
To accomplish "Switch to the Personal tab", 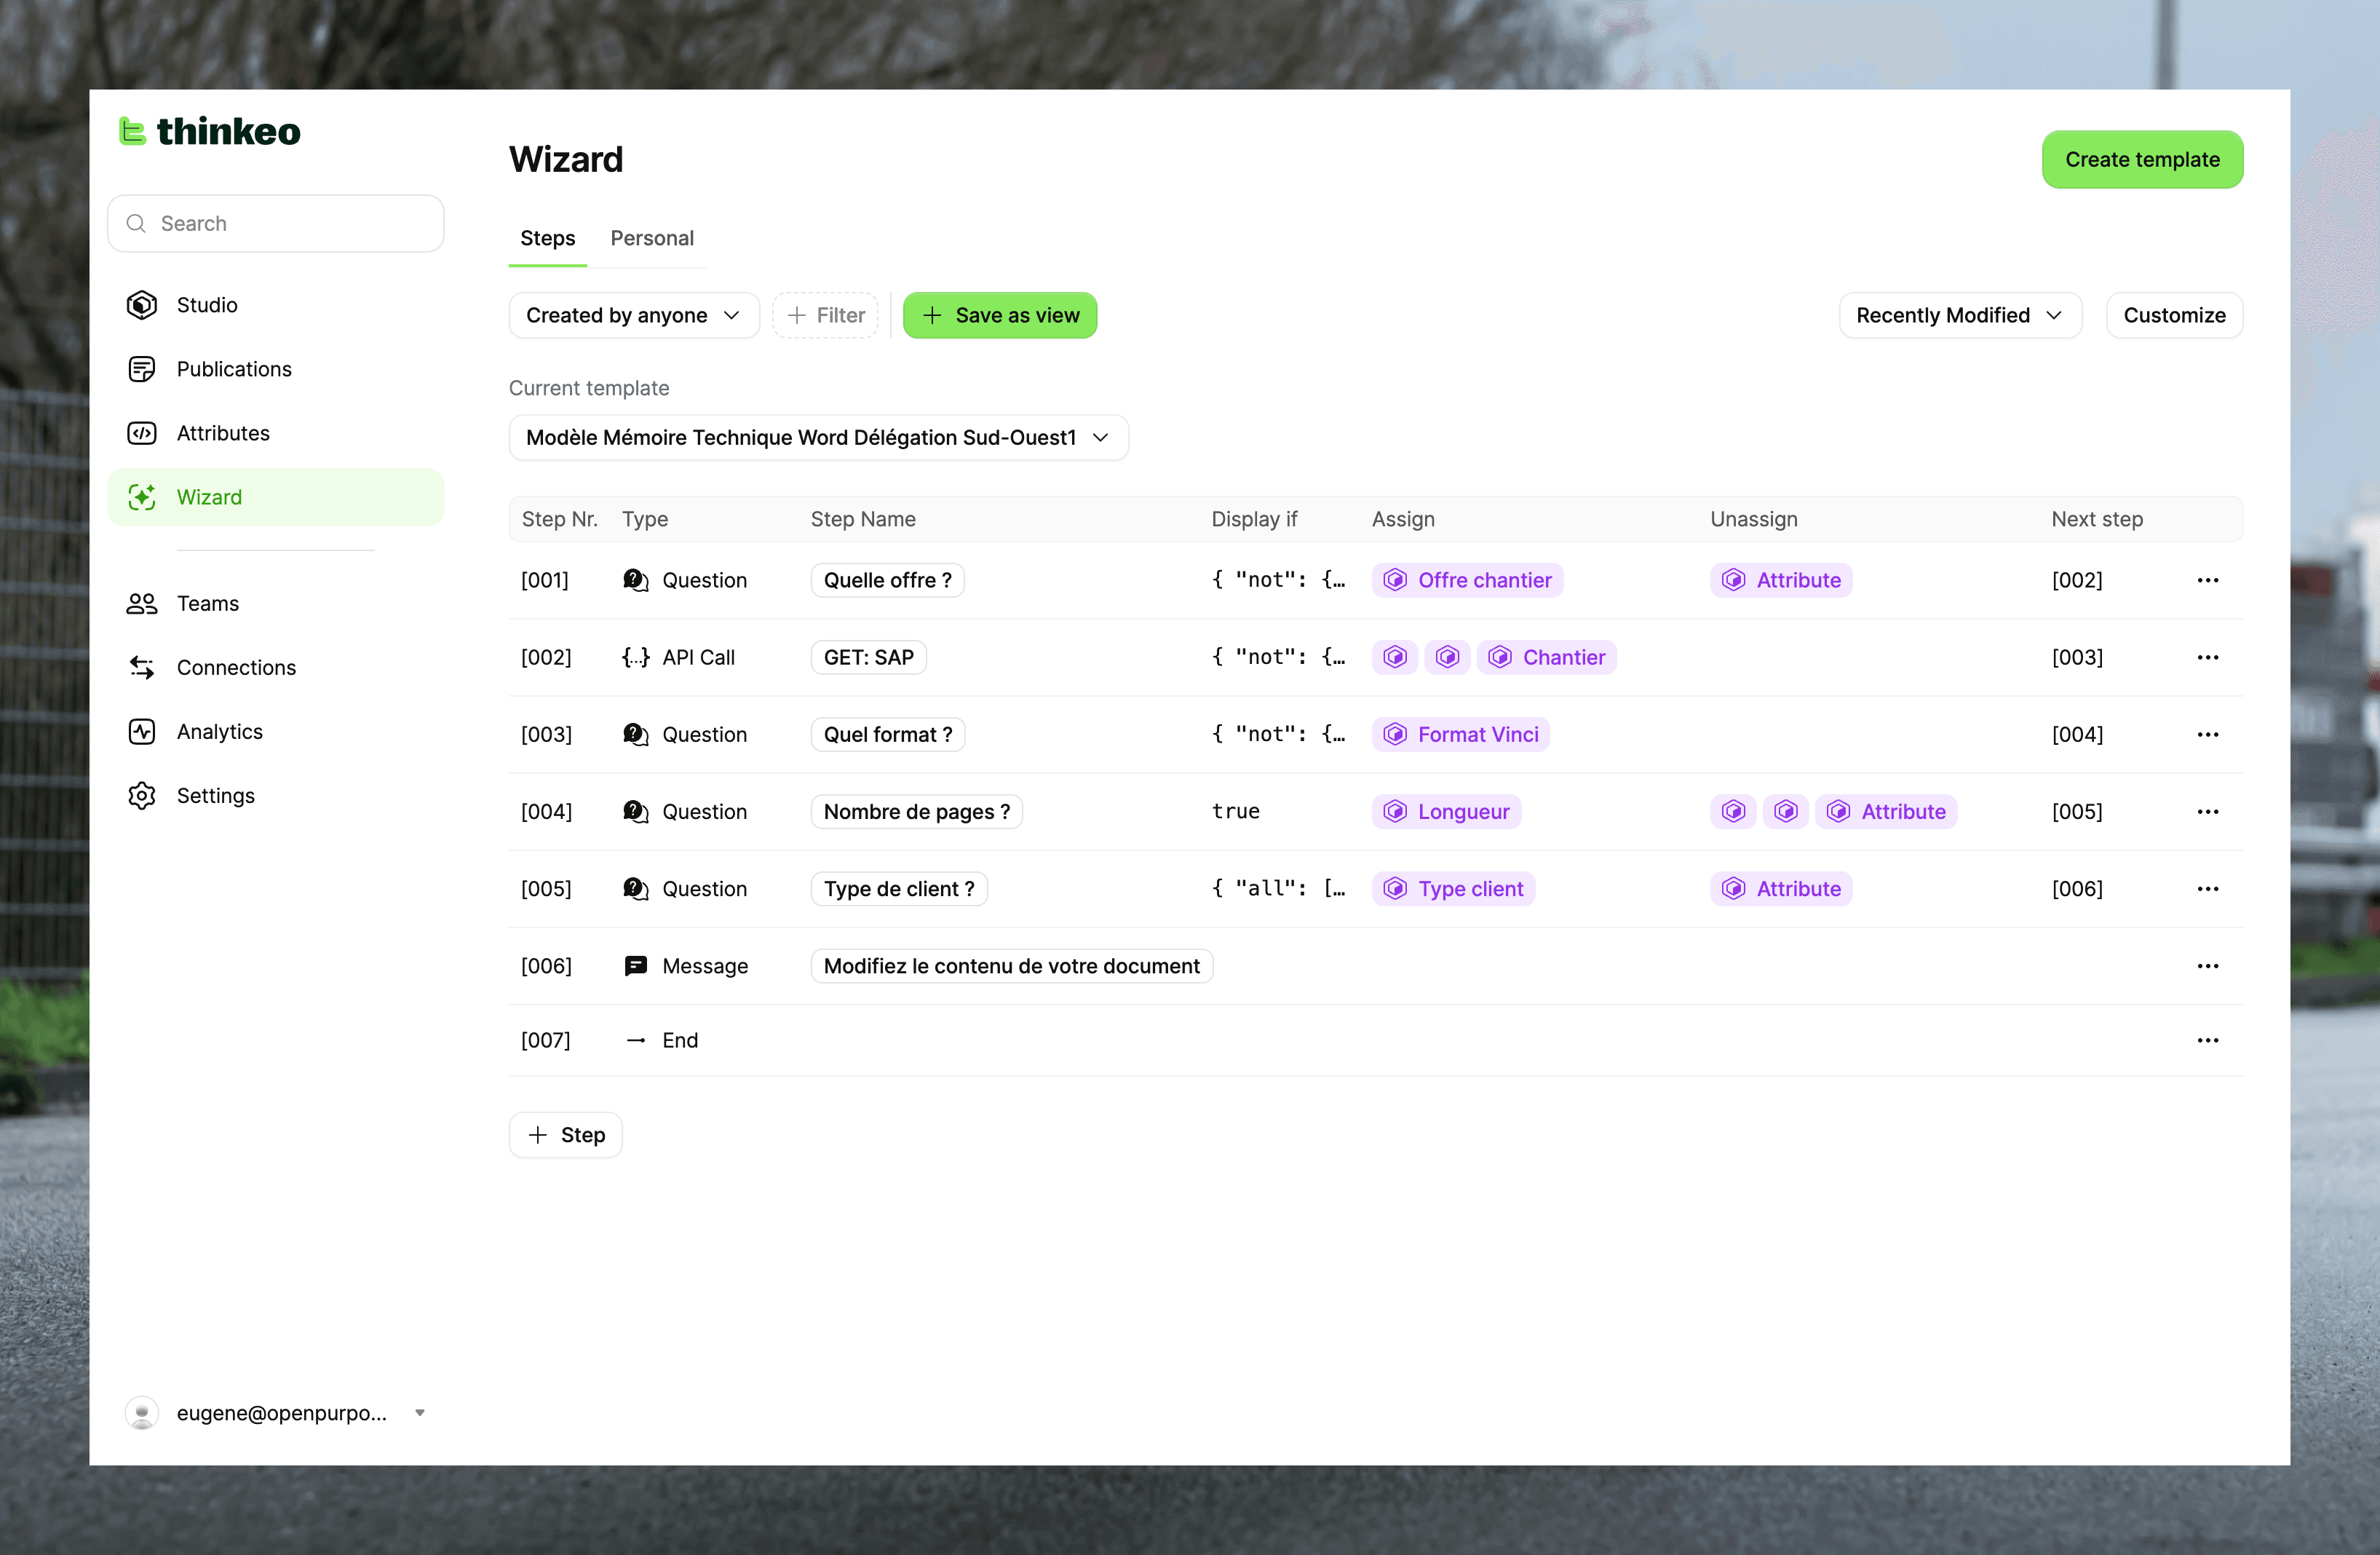I will (651, 238).
